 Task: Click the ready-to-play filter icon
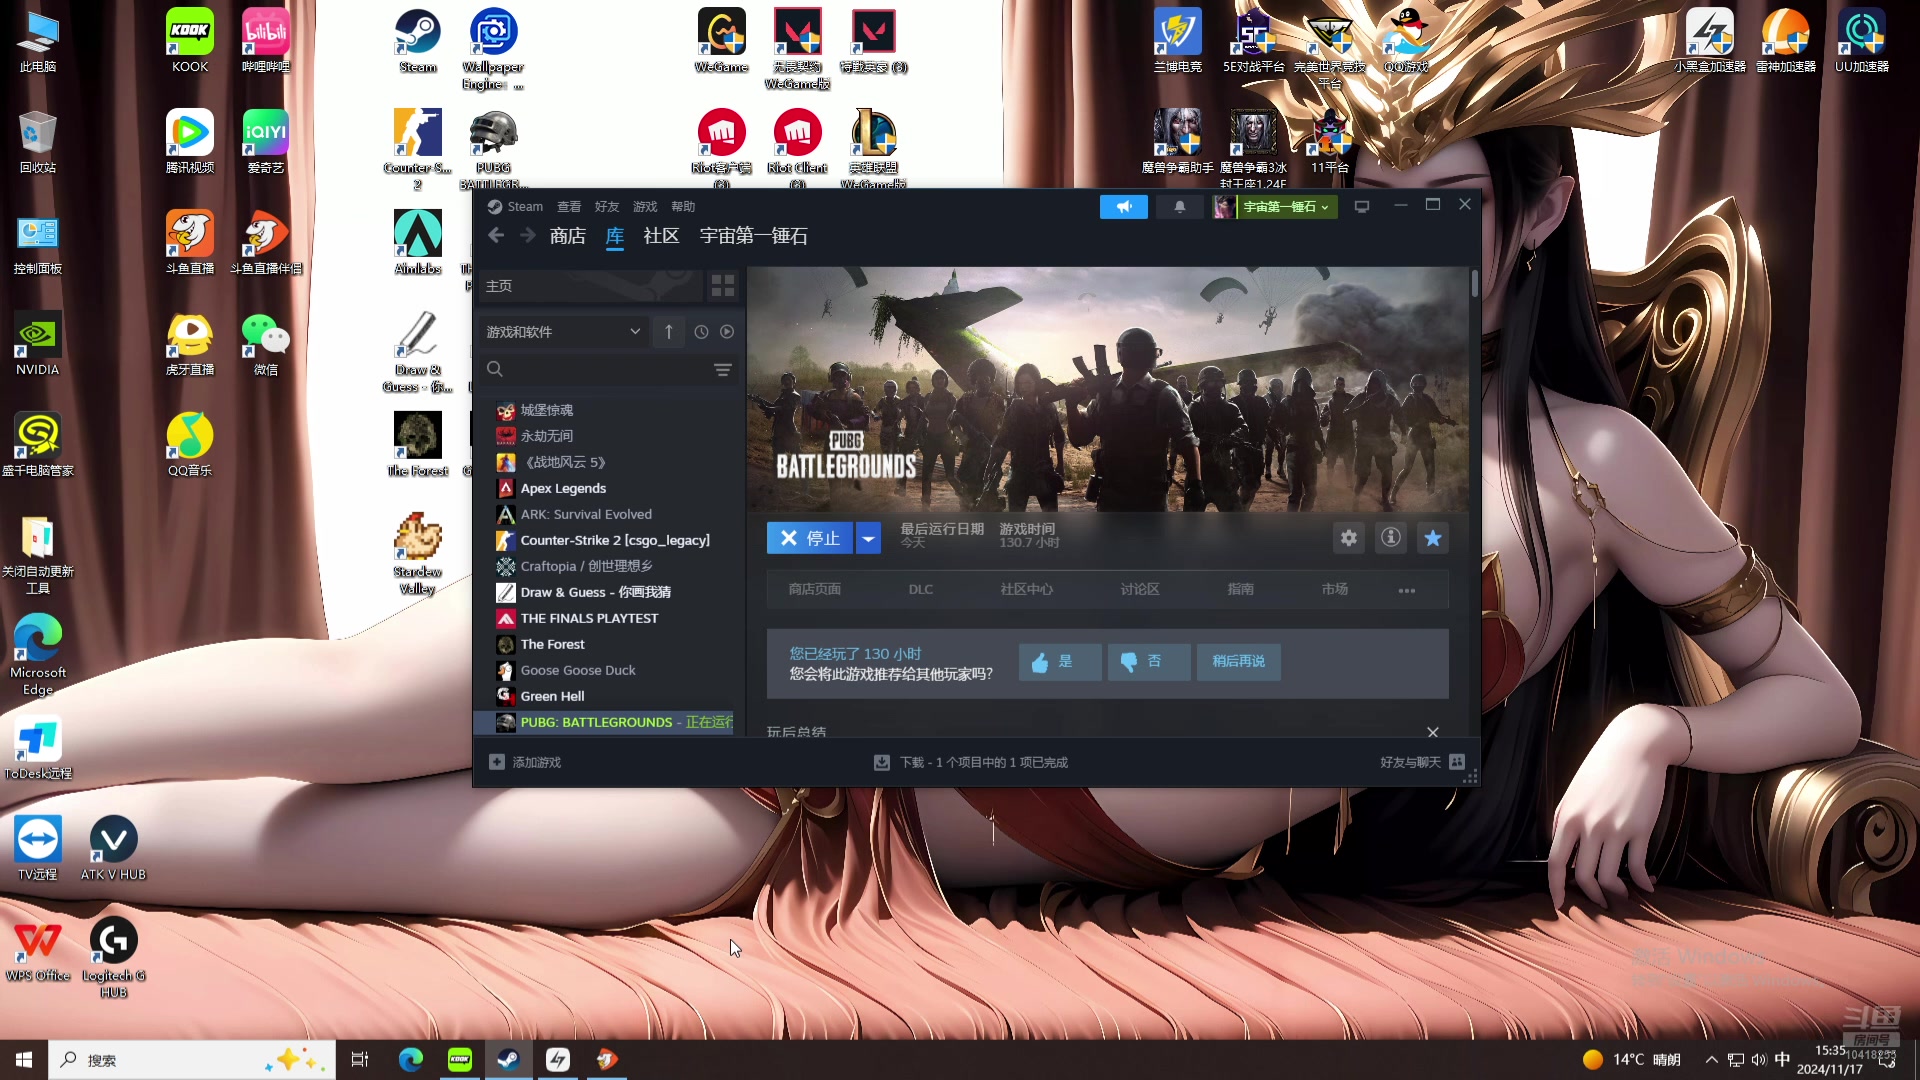click(x=727, y=332)
